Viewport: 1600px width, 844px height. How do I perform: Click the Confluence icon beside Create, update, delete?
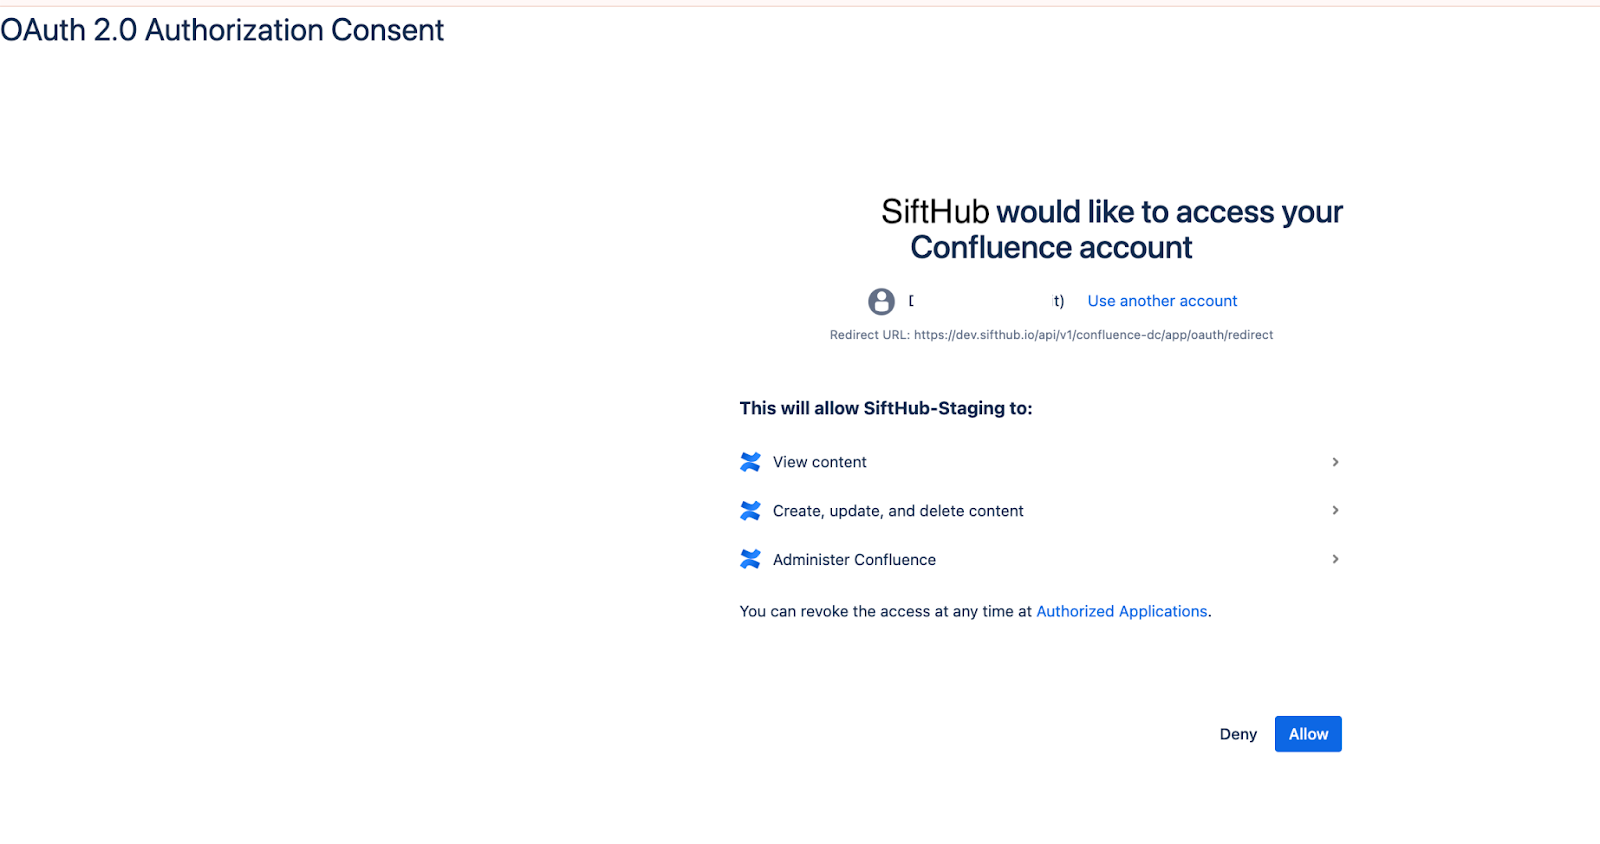[x=750, y=511]
